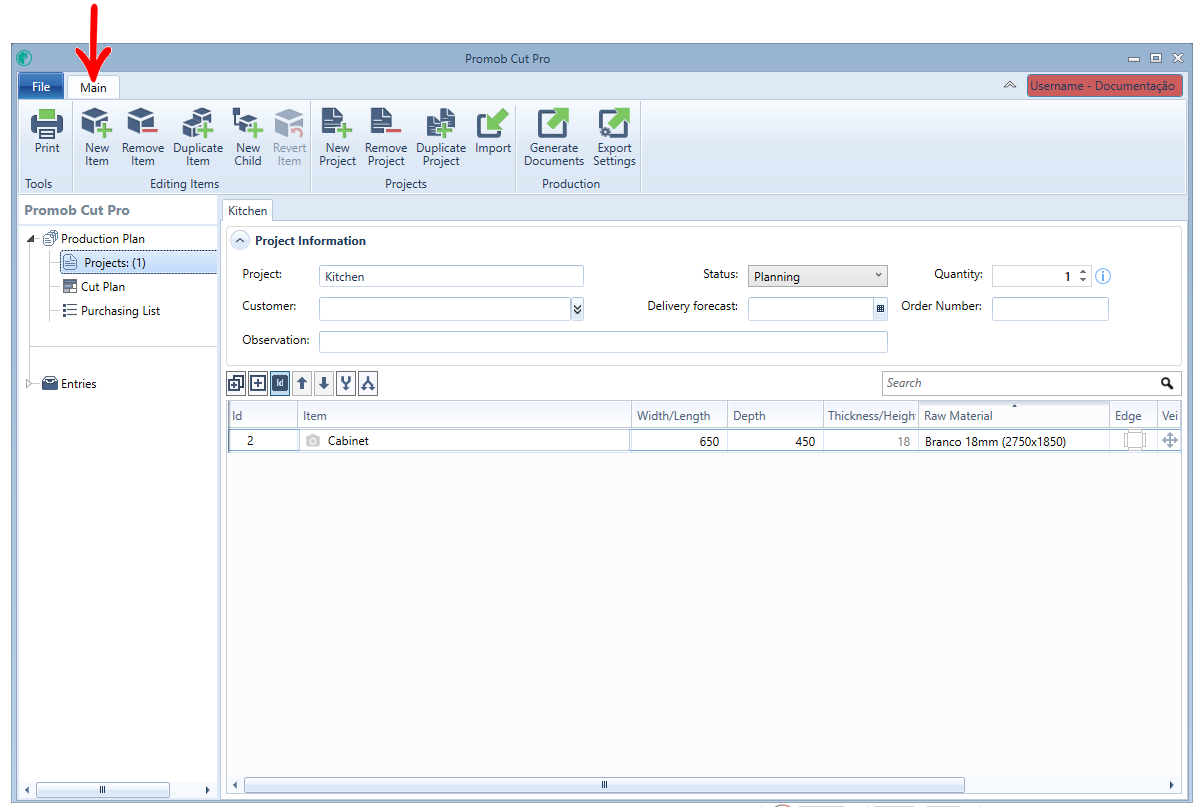The width and height of the screenshot is (1204, 811).
Task: Click the Quantity info icon
Action: (1104, 277)
